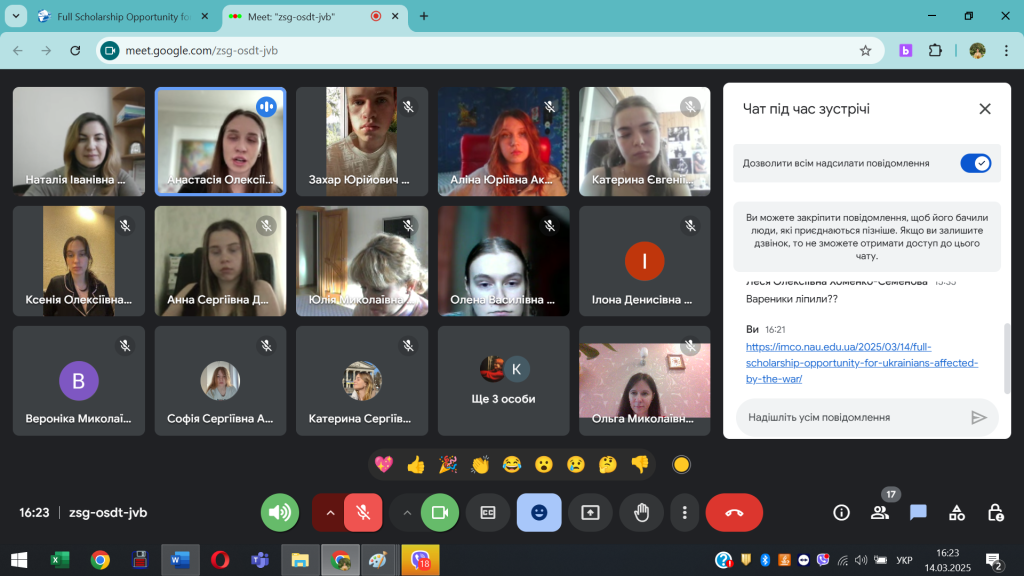Screen dimensions: 1024x576
Task: Open the activities shapes icon
Action: point(957,513)
